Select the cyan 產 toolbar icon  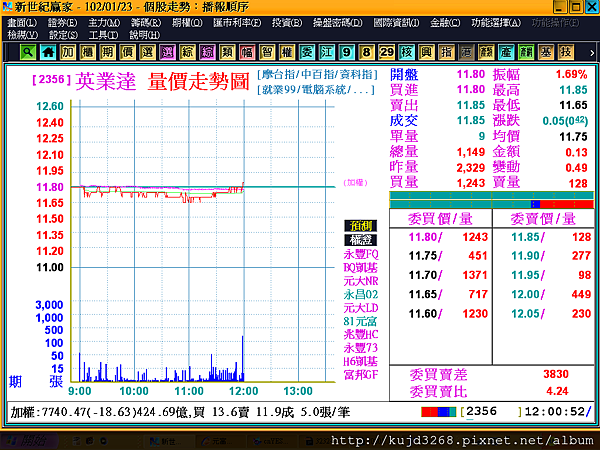point(506,52)
